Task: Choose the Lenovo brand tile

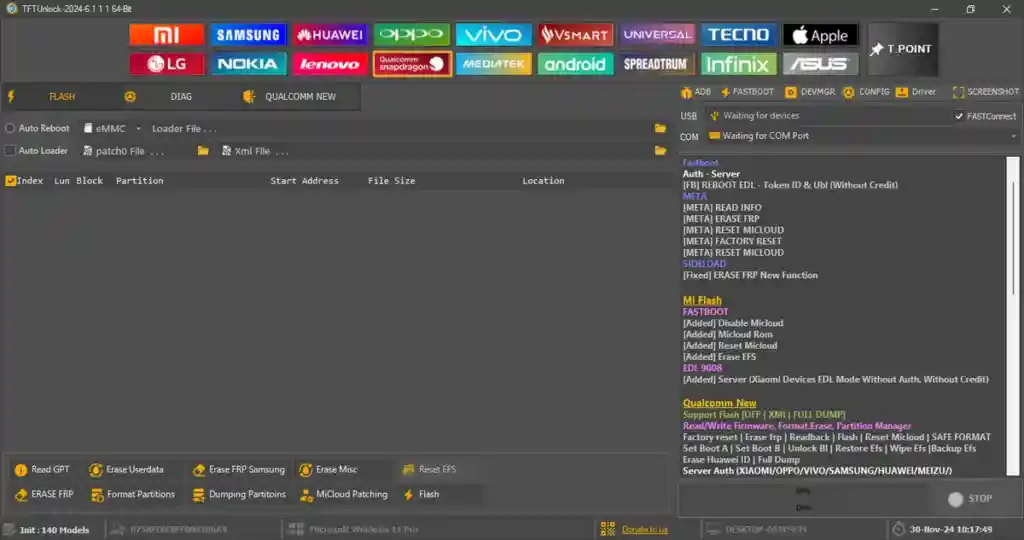Action: point(330,64)
